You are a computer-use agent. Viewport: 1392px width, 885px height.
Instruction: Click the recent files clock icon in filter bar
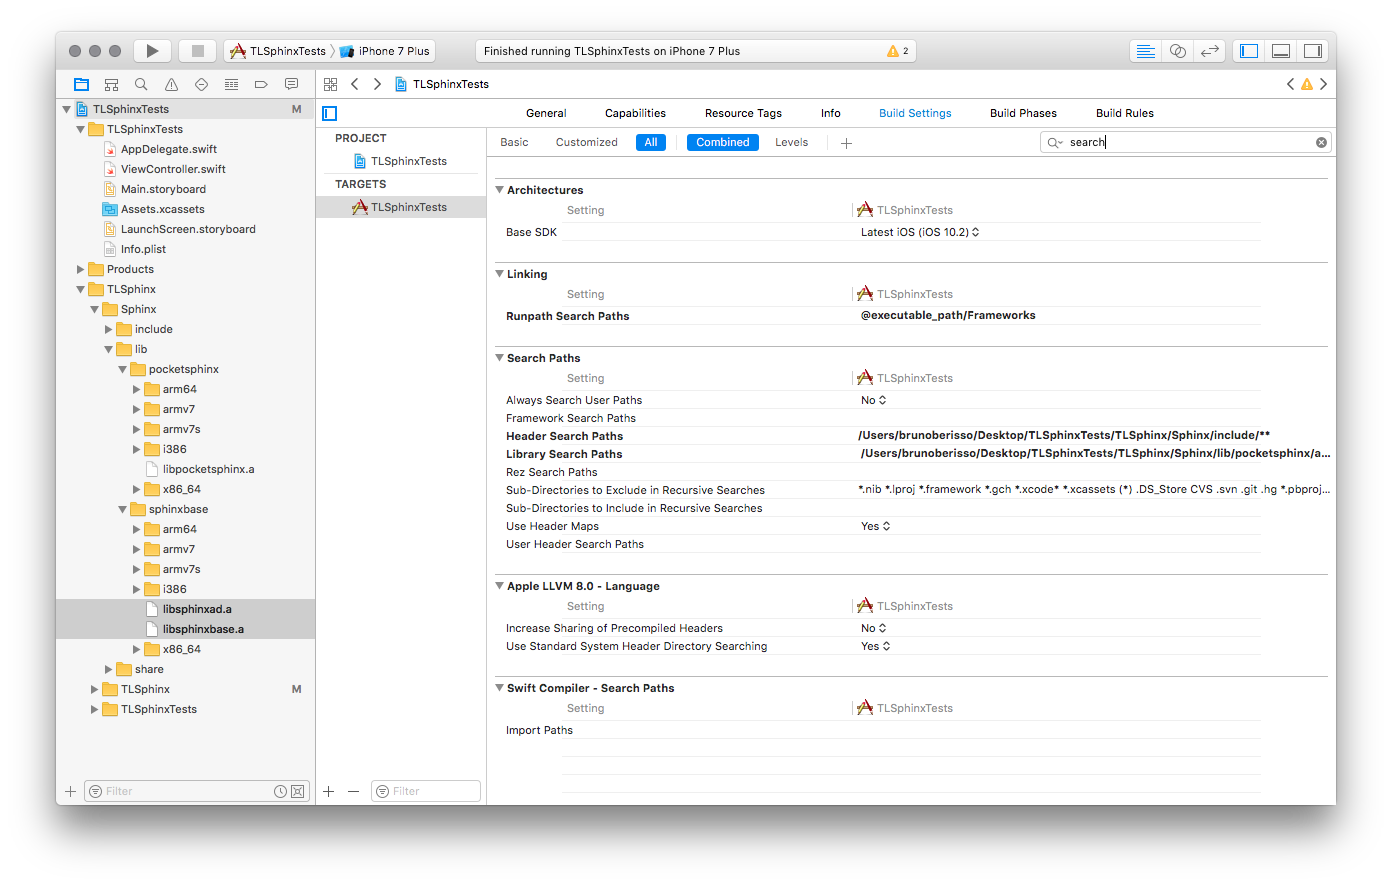click(280, 791)
